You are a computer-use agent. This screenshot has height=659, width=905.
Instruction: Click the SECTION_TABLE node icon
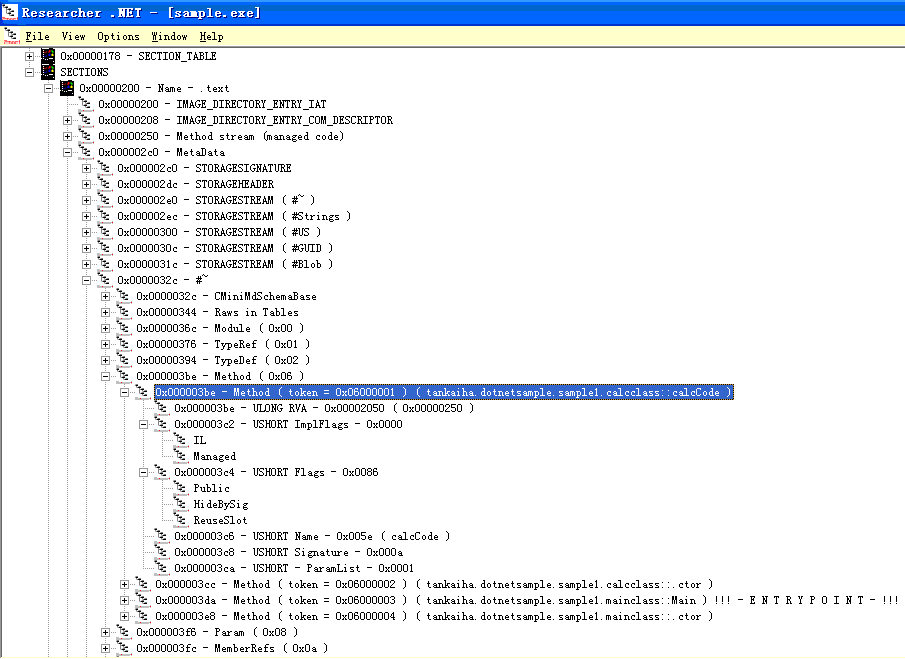coord(48,56)
